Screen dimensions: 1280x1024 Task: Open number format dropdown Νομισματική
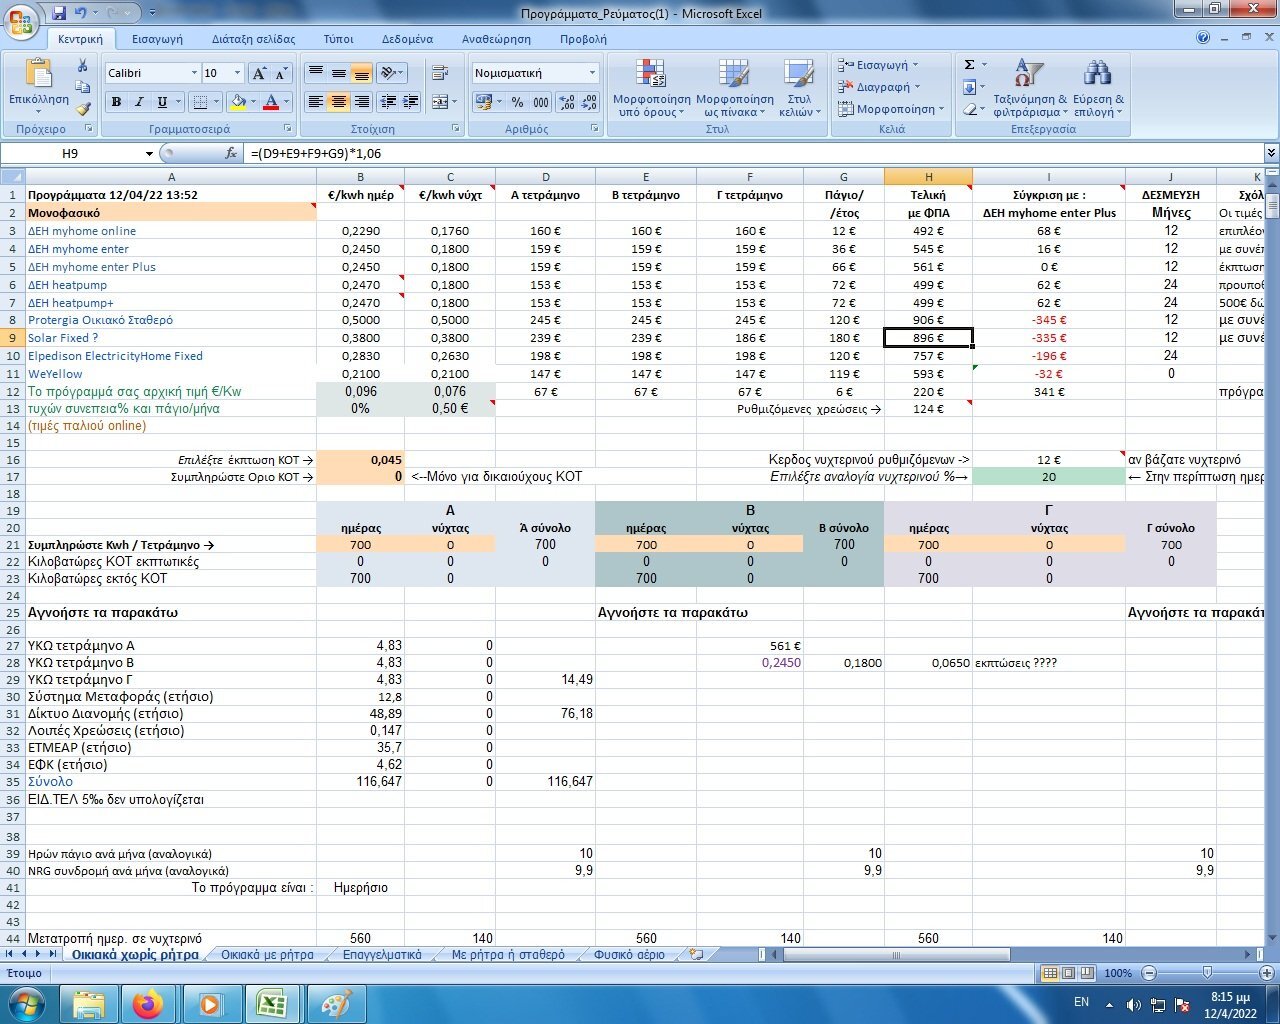(x=592, y=73)
